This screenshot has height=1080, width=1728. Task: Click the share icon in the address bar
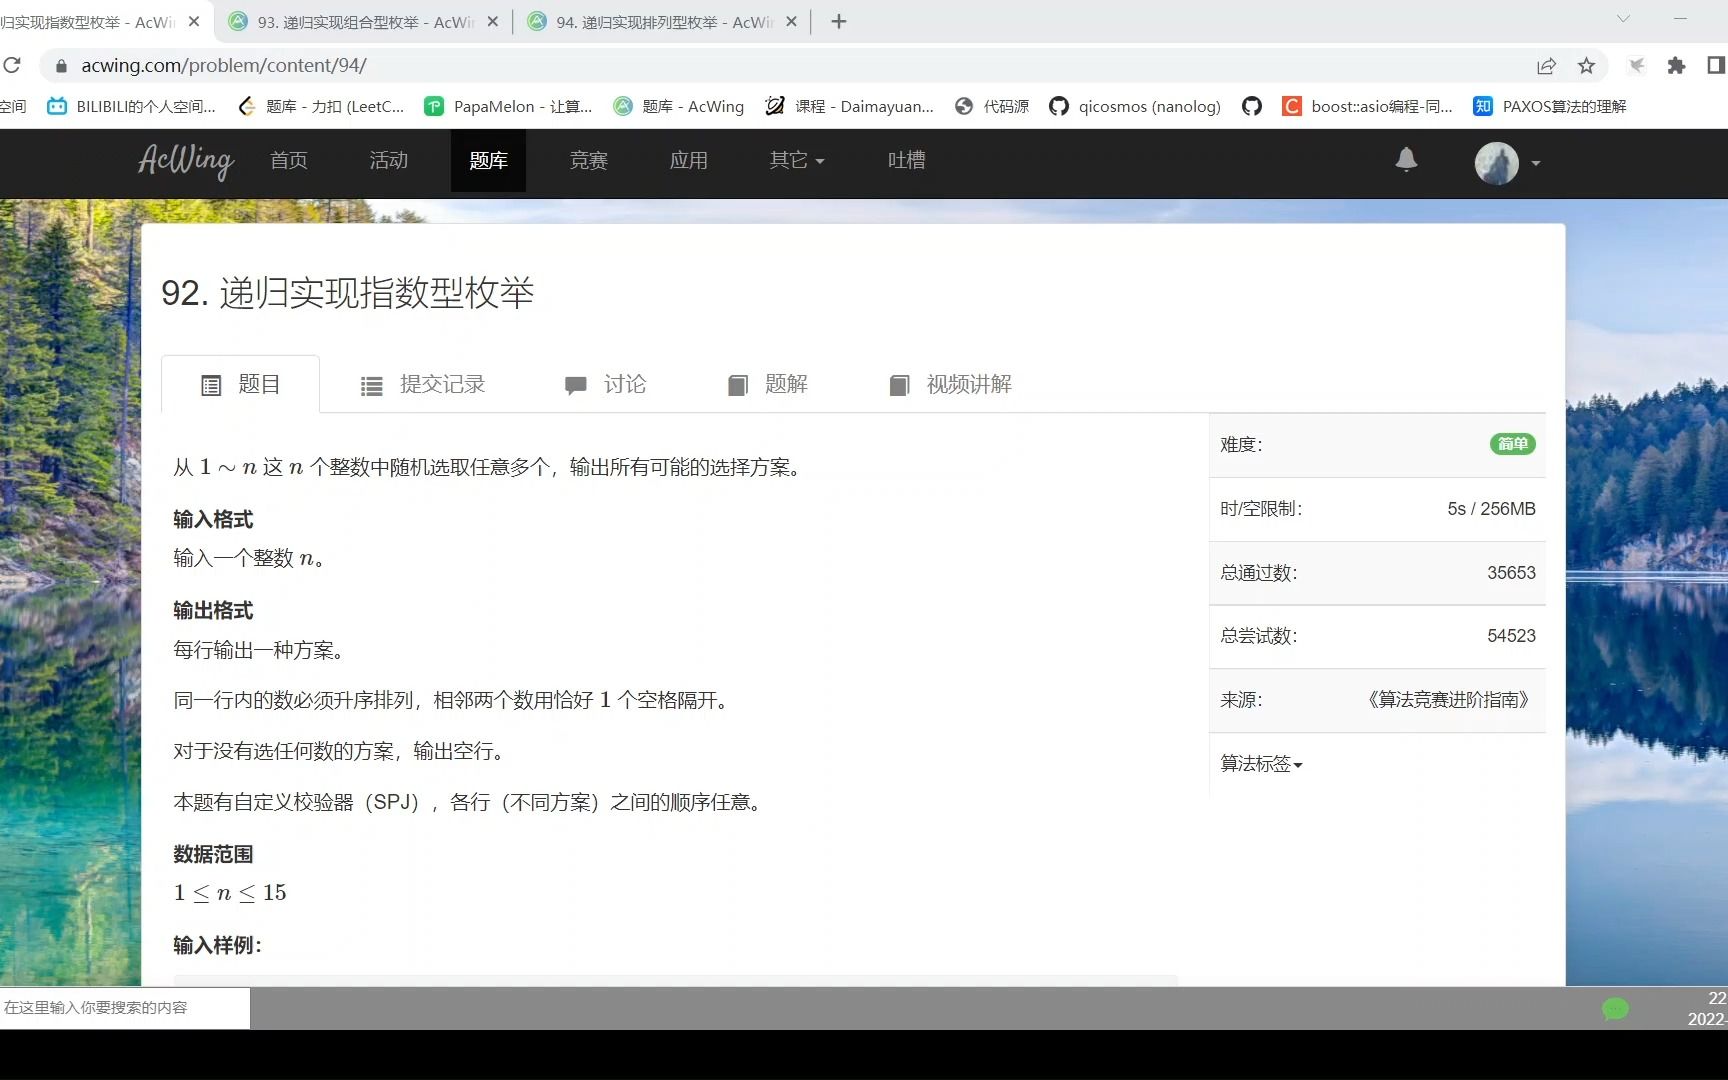point(1546,66)
